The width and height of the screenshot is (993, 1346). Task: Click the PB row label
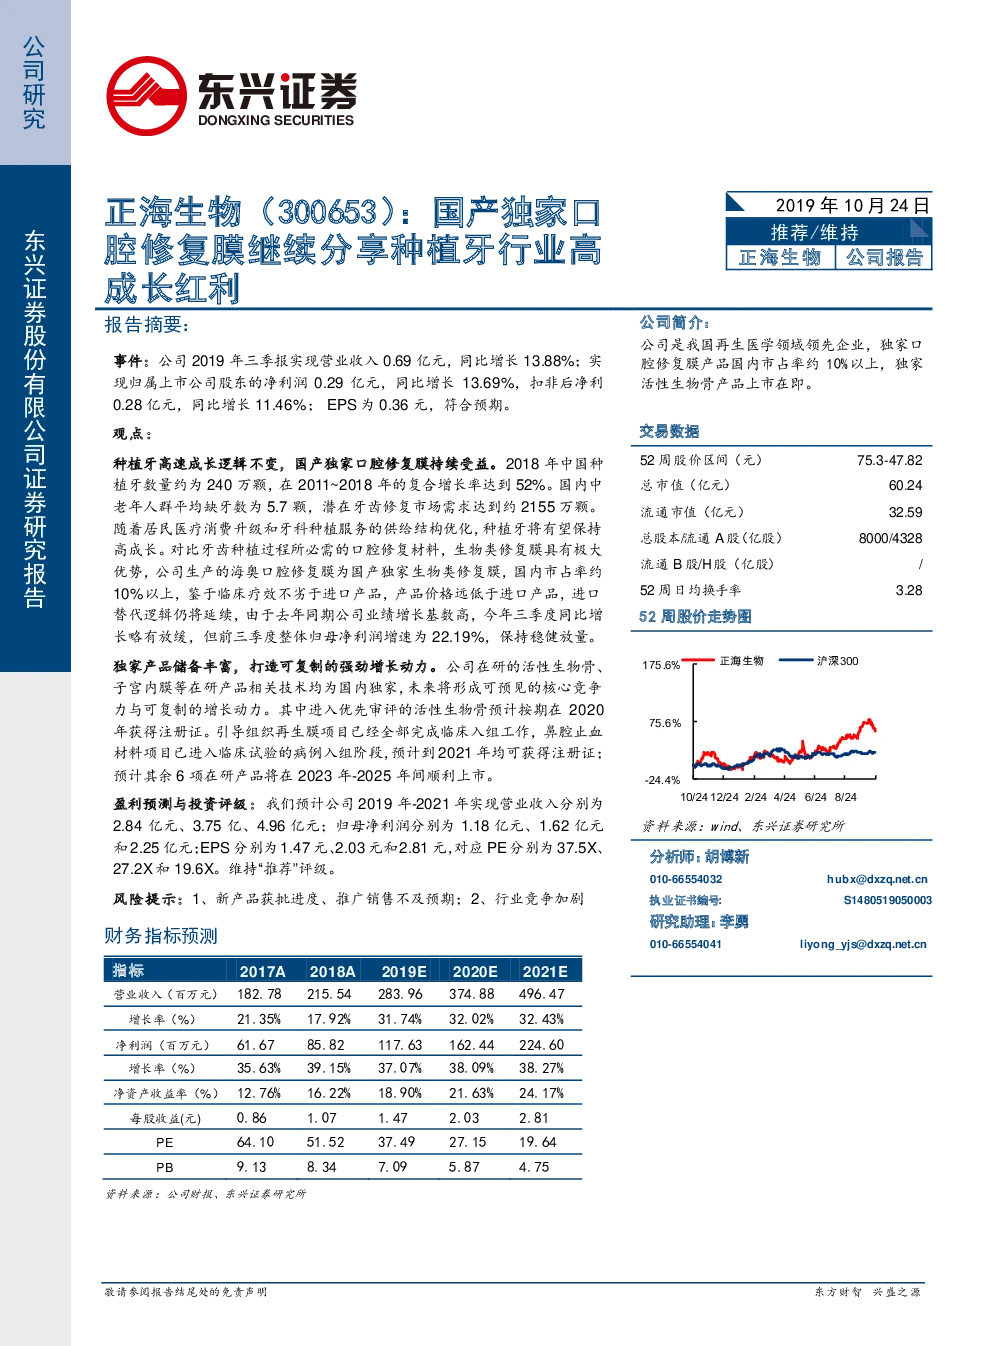tap(165, 1167)
